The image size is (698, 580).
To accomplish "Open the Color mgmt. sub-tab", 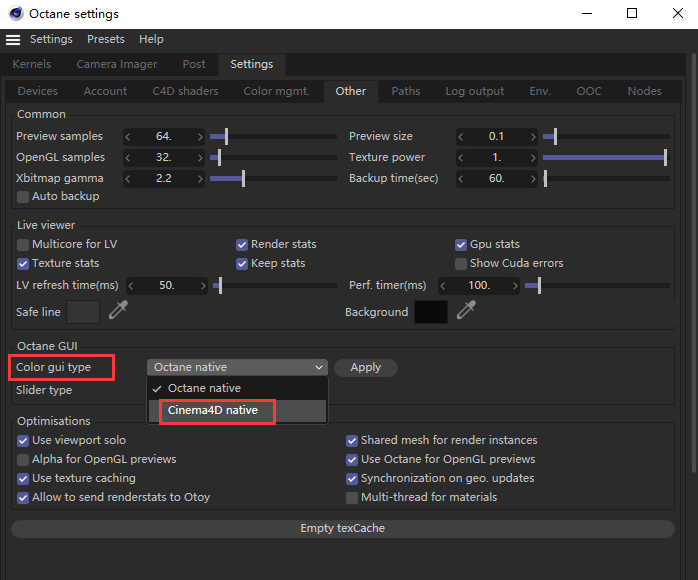I will point(276,91).
